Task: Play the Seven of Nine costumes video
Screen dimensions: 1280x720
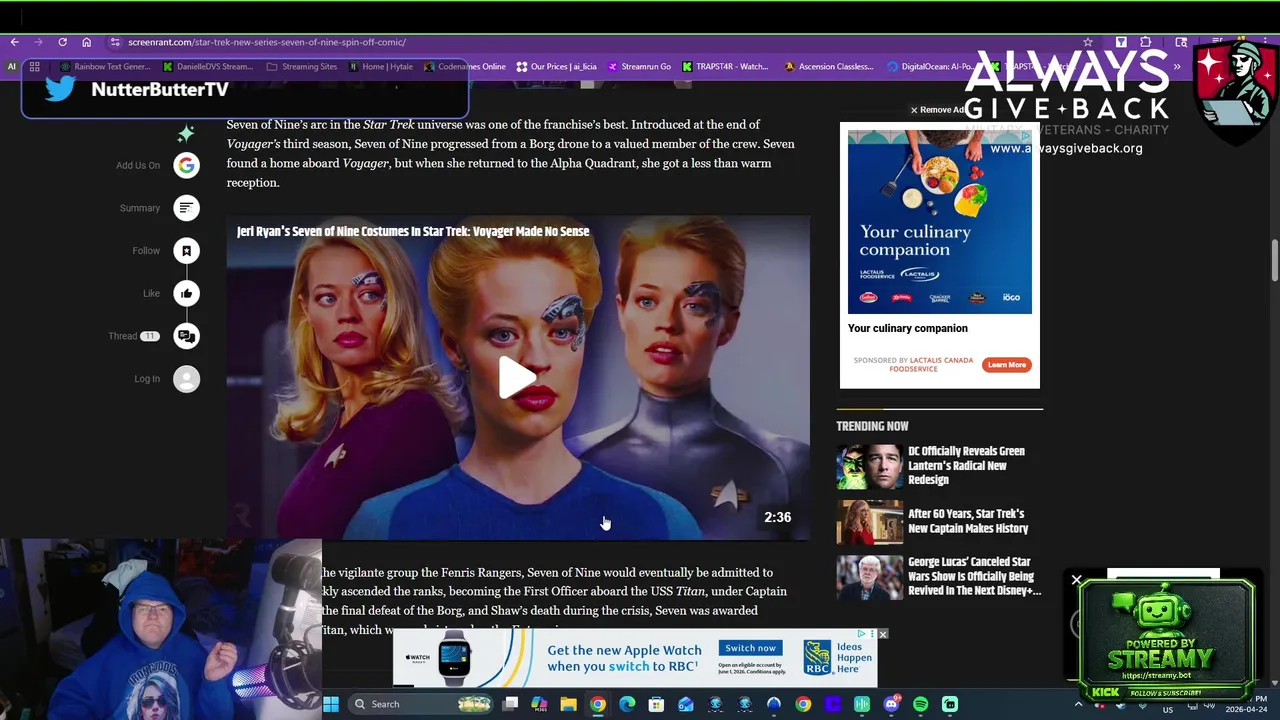Action: (x=517, y=378)
